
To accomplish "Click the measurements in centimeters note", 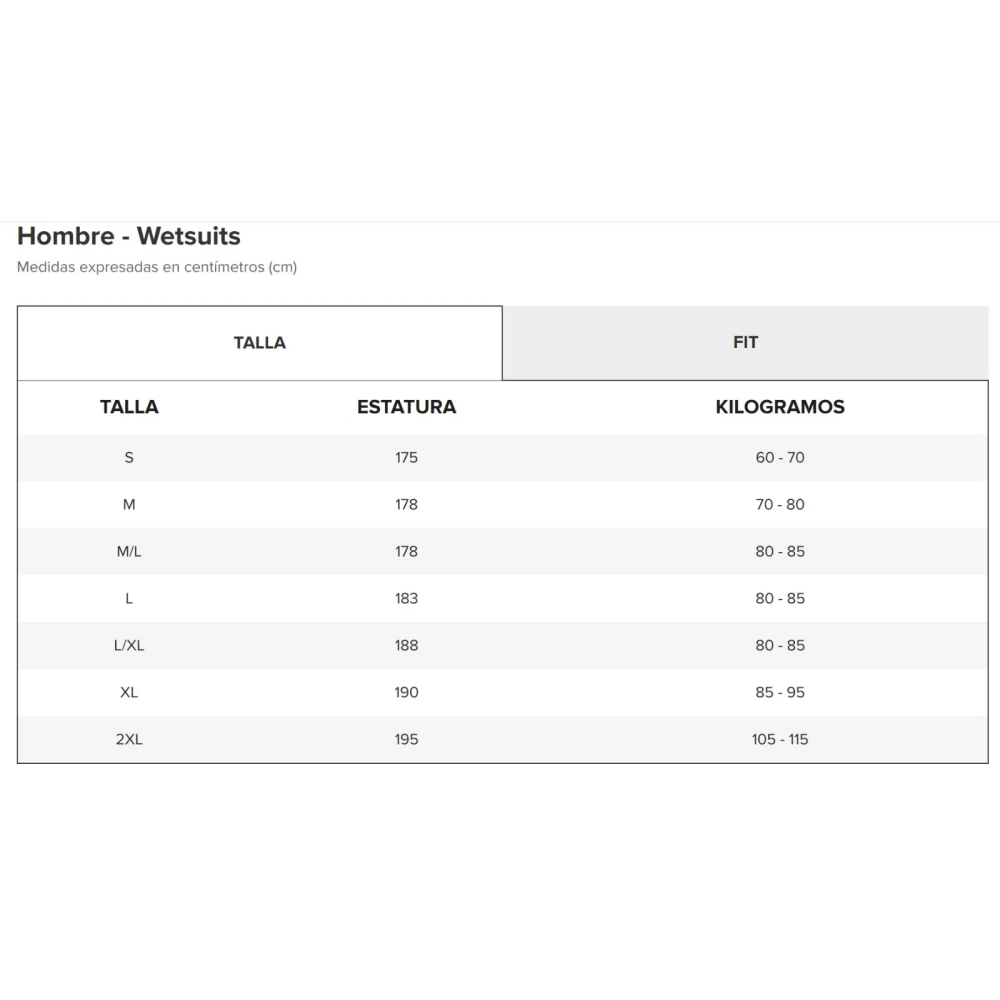I will coord(157,267).
